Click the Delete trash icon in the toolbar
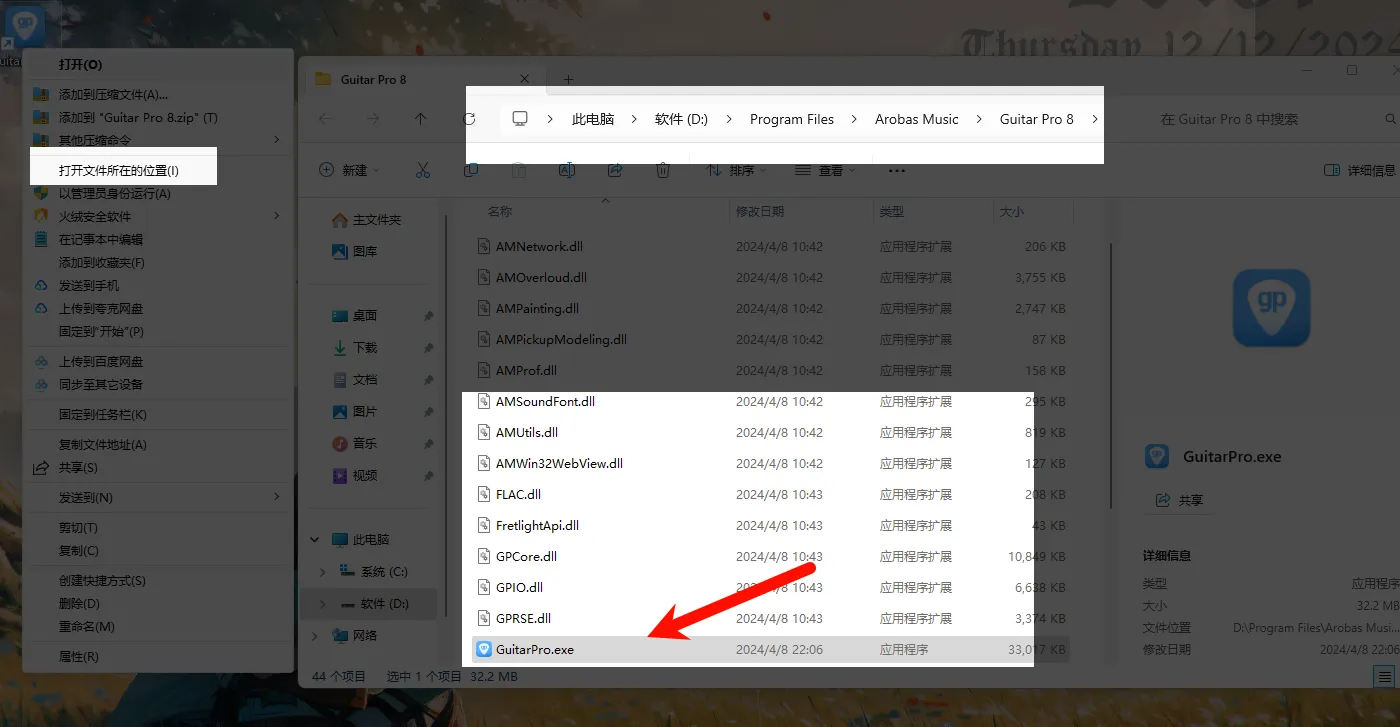Image resolution: width=1400 pixels, height=727 pixels. click(x=662, y=170)
